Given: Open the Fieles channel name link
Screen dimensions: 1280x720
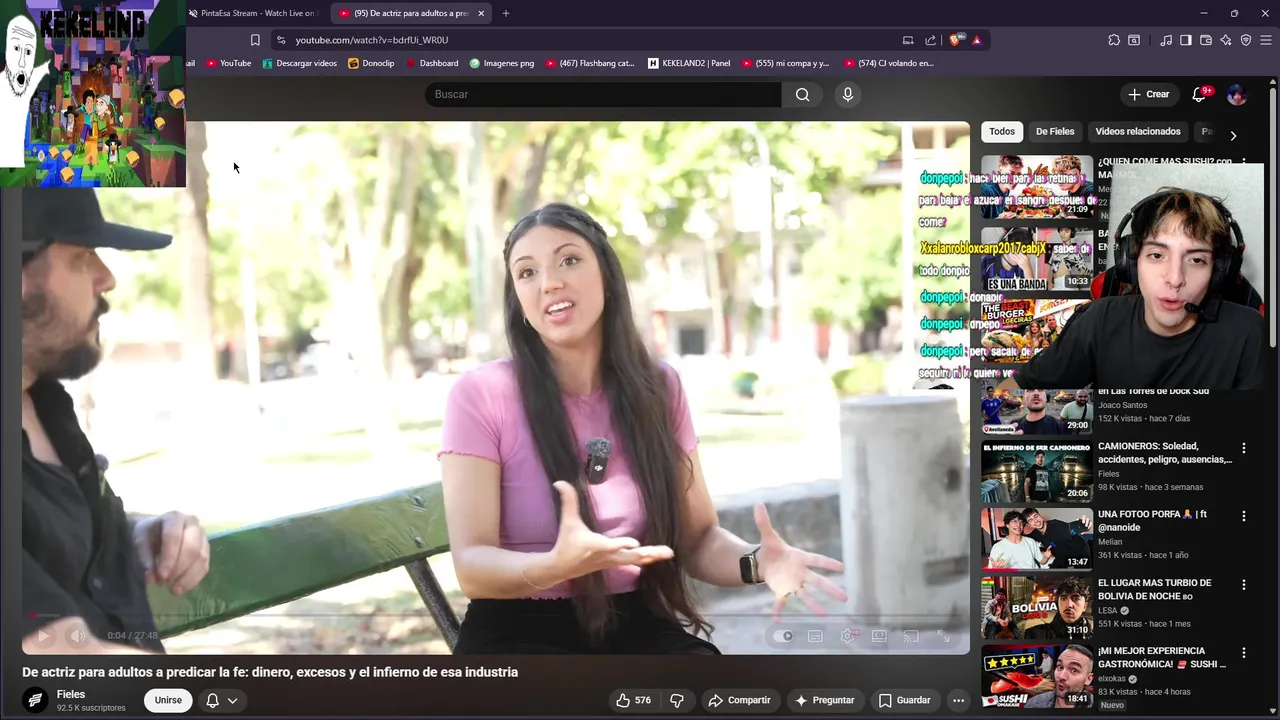Looking at the screenshot, I should pyautogui.click(x=71, y=694).
